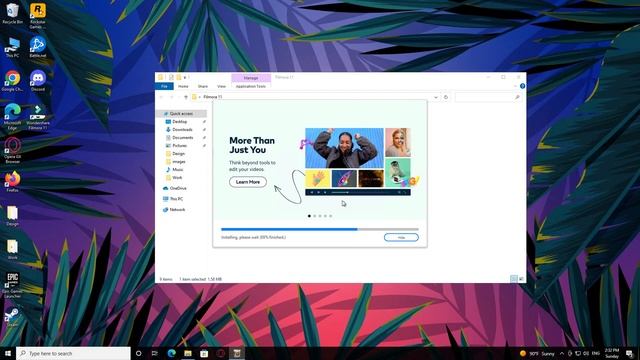The height and width of the screenshot is (360, 640).
Task: Select the Firefox desktop icon
Action: 12,182
